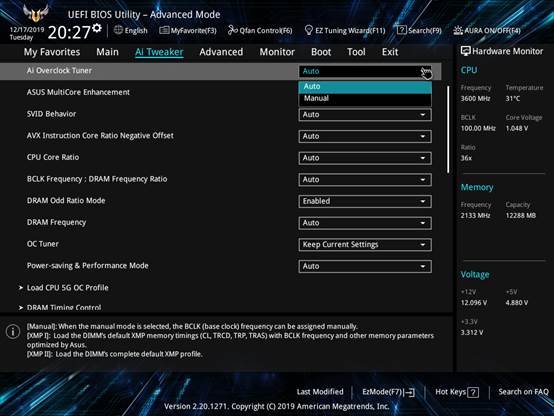The height and width of the screenshot is (416, 554).
Task: Choose Manual in the open dropdown list
Action: [x=365, y=99]
